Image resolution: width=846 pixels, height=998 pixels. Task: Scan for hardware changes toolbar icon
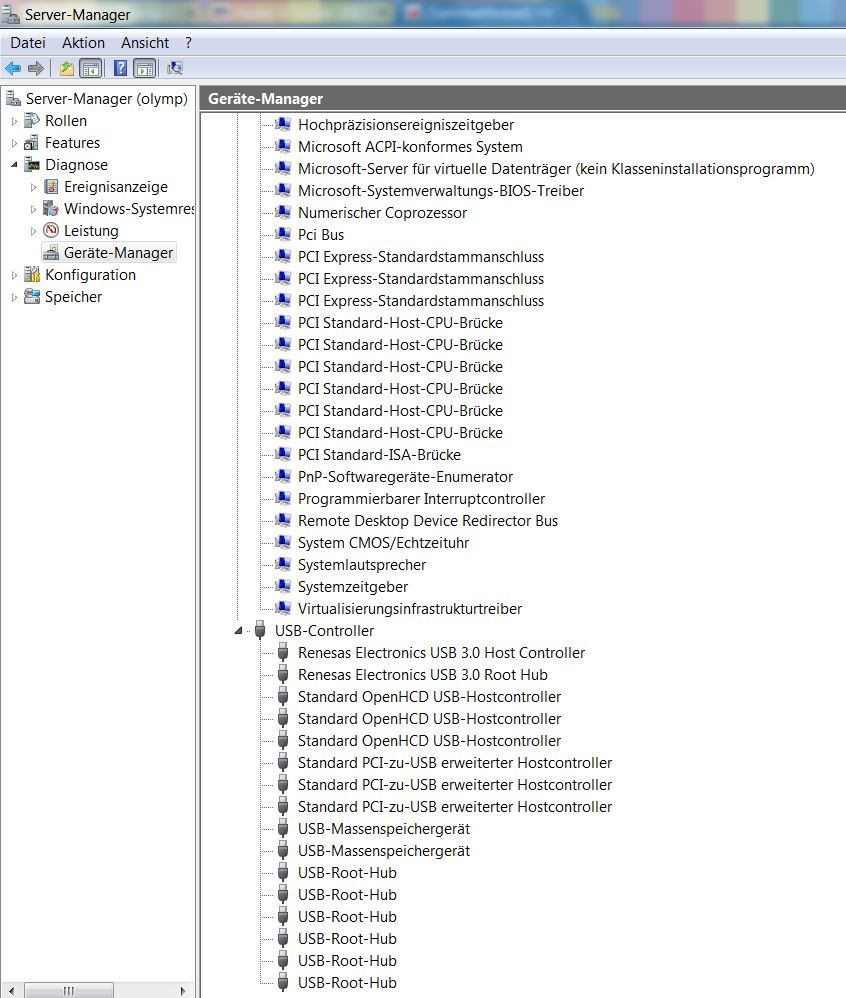pyautogui.click(x=175, y=68)
